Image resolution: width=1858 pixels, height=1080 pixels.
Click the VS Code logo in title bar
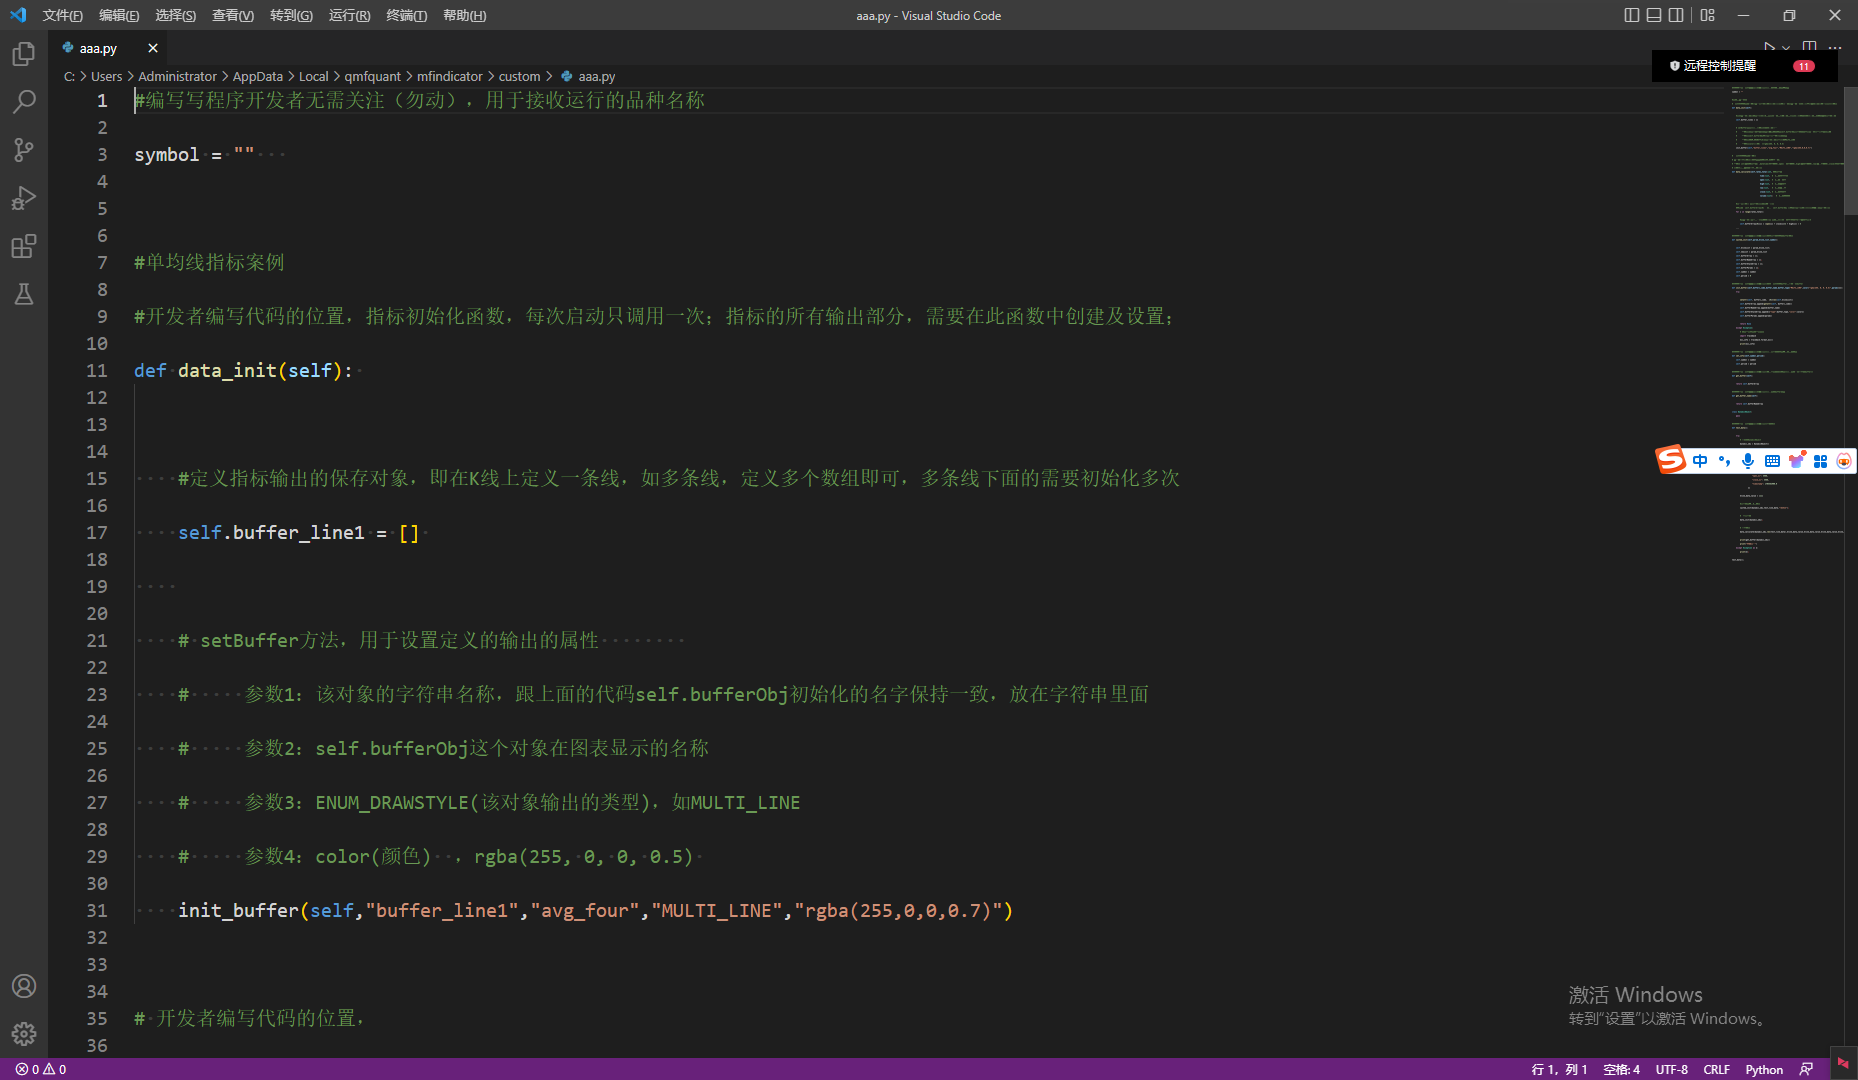(x=18, y=15)
